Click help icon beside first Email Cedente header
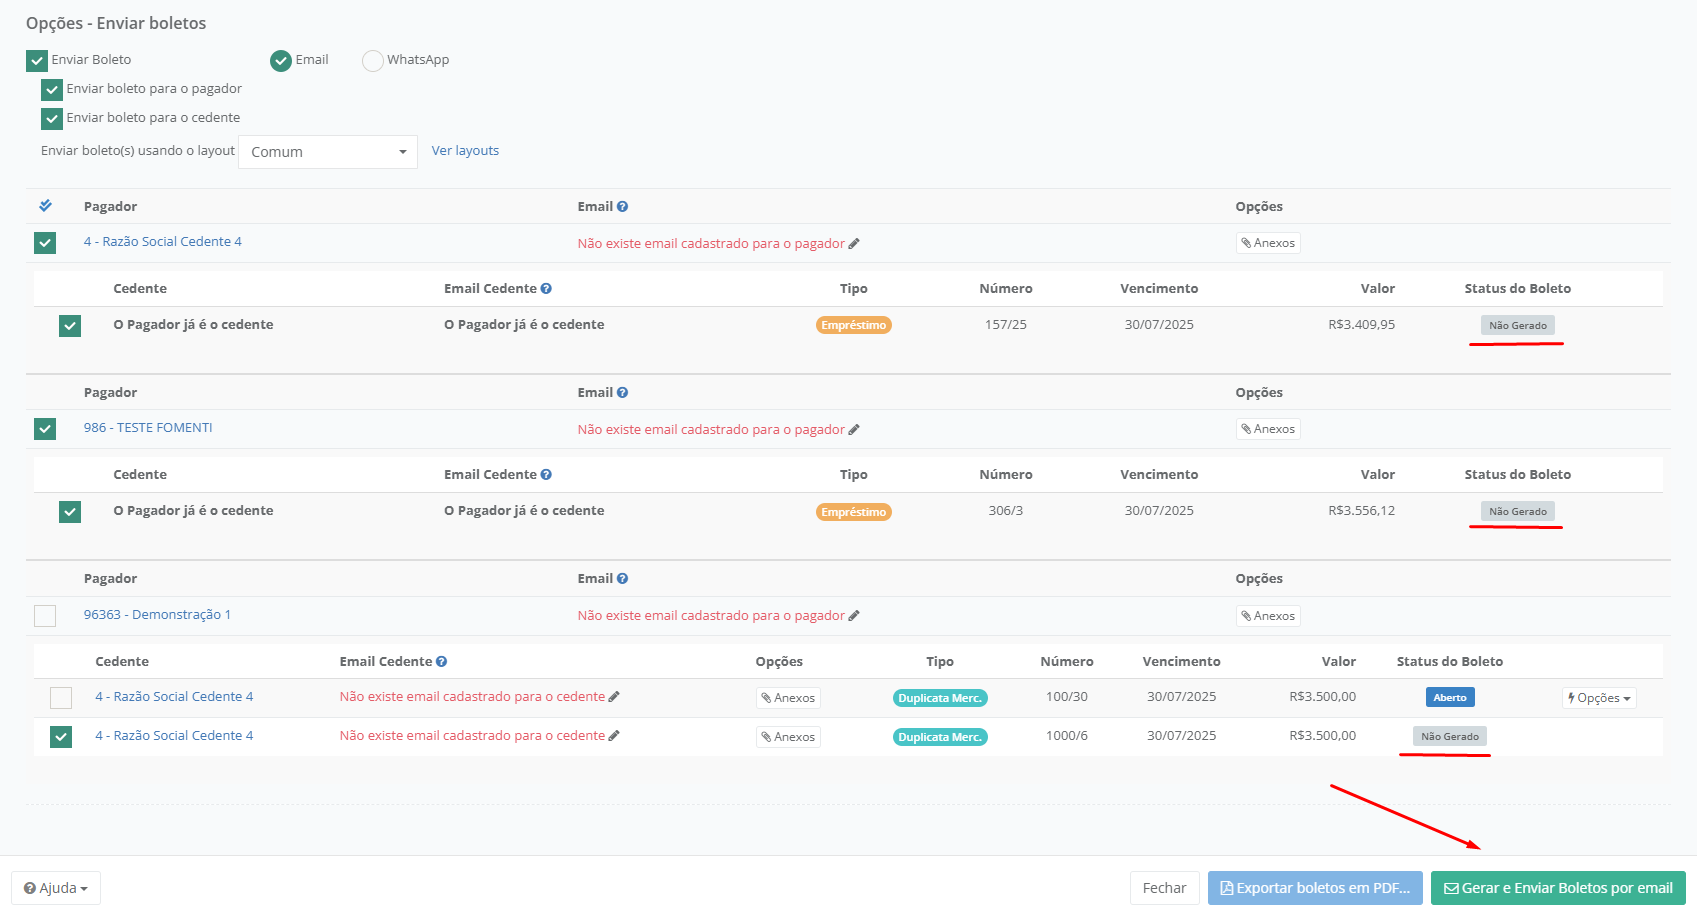 click(546, 289)
